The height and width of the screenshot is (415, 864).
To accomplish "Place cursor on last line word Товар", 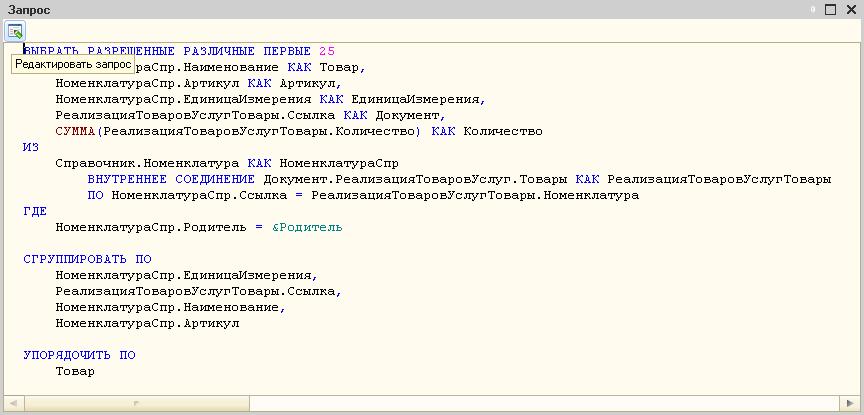I will pyautogui.click(x=75, y=371).
